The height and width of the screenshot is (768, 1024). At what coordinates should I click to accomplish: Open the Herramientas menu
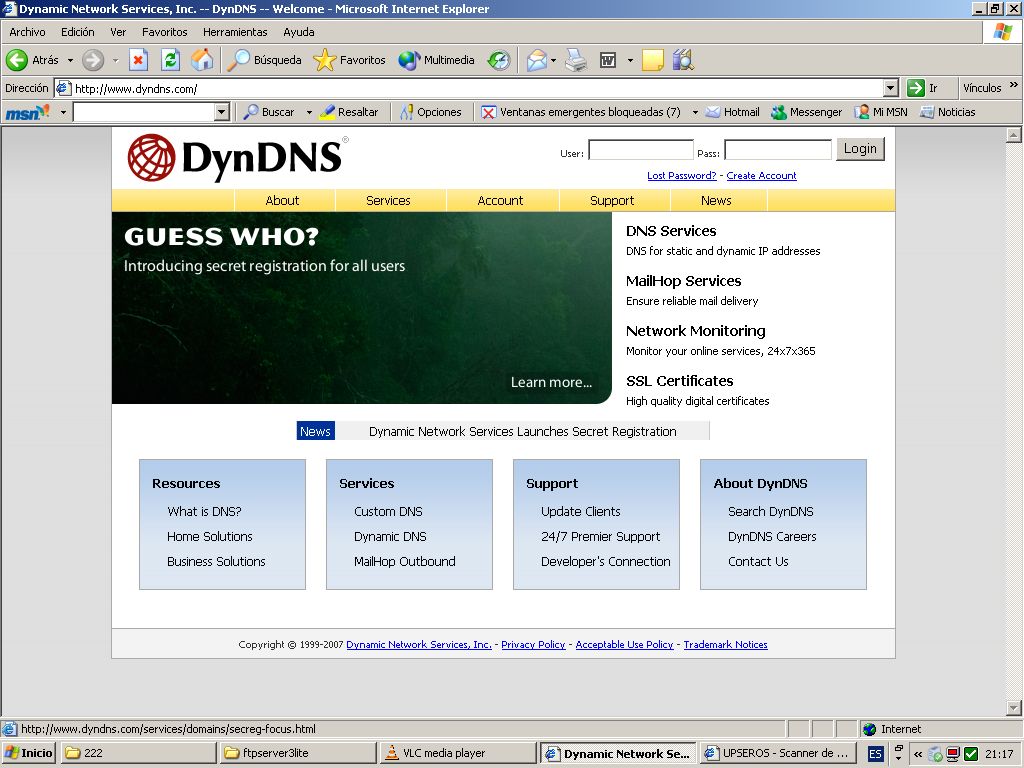click(235, 32)
